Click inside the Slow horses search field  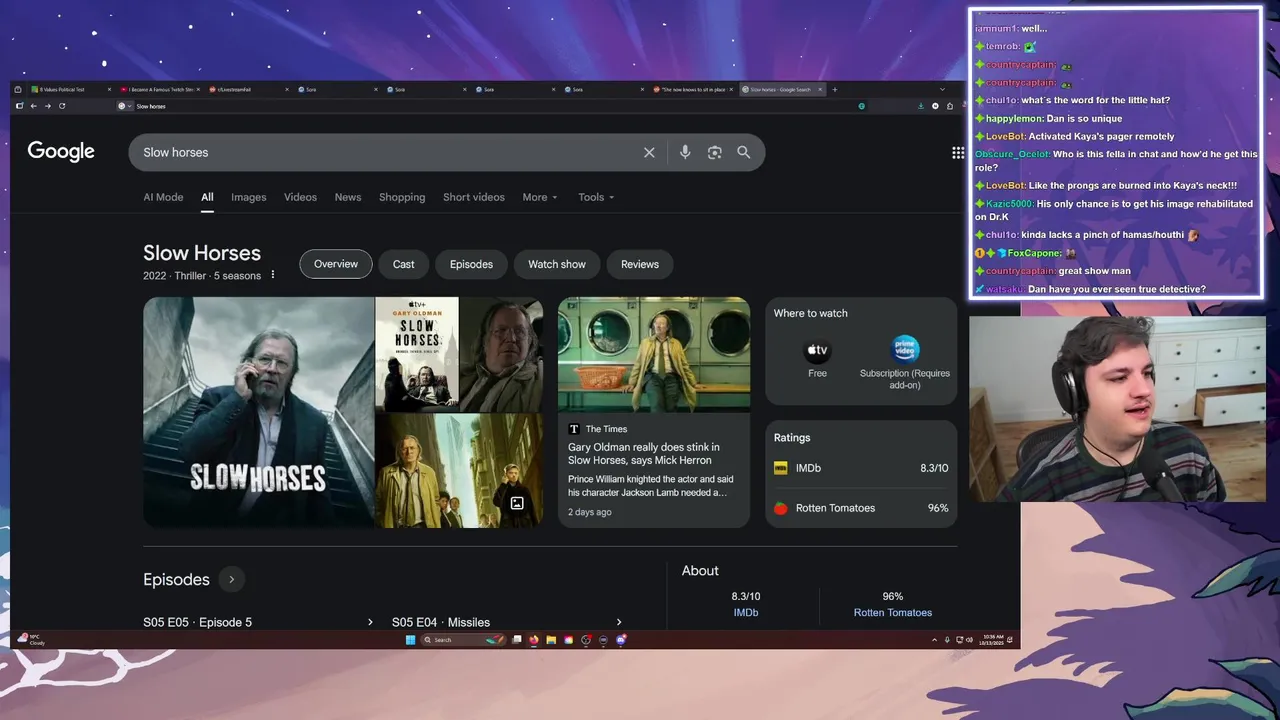390,152
